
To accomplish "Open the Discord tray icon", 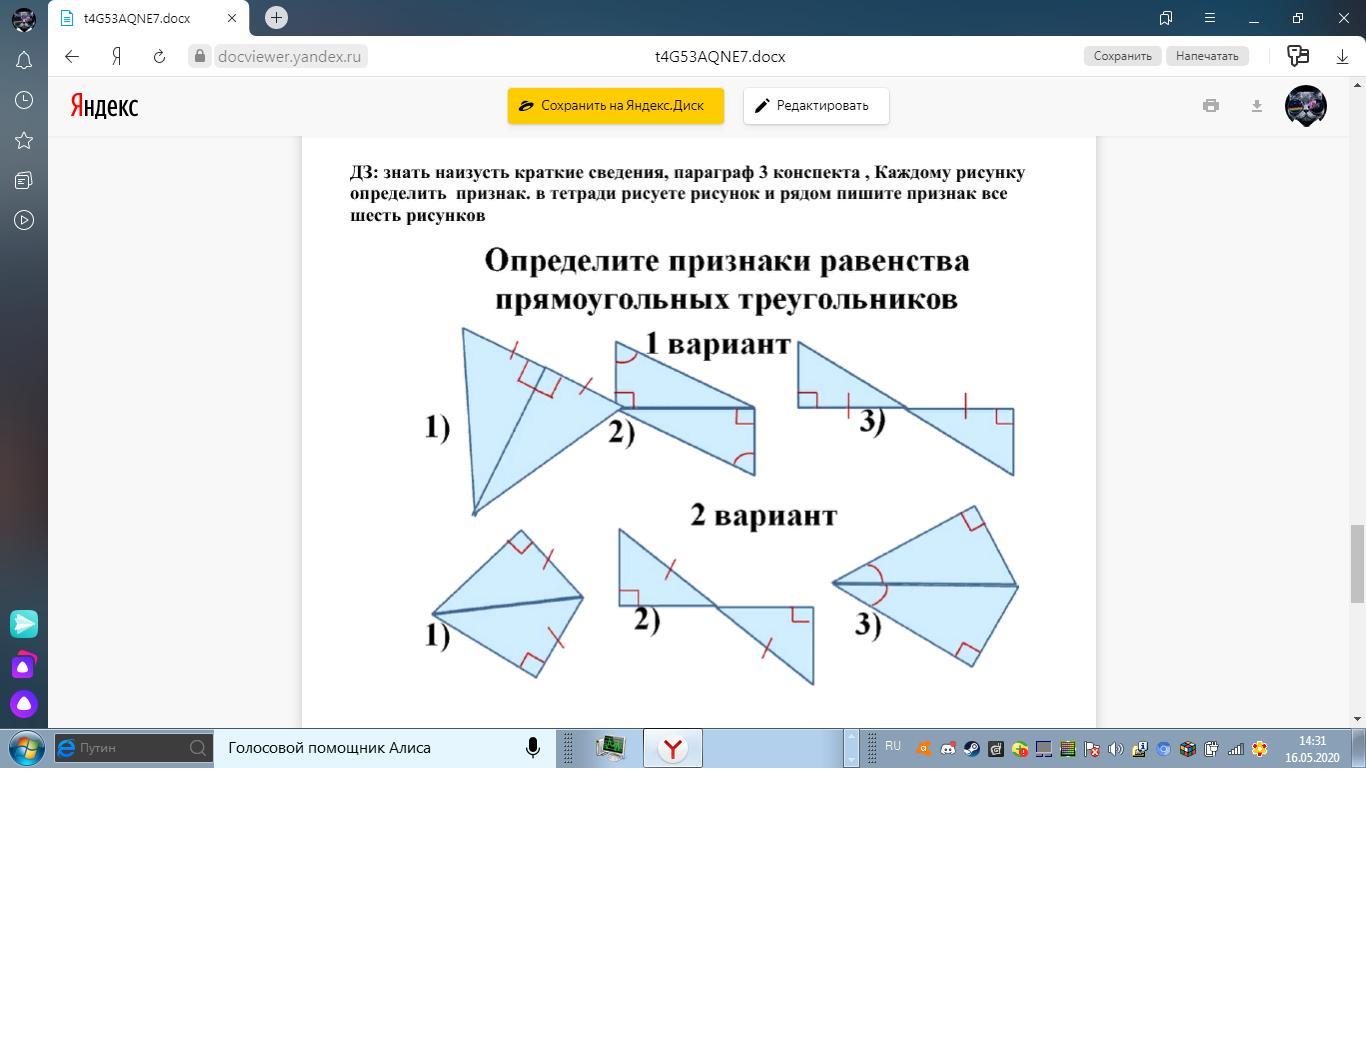I will pos(948,749).
